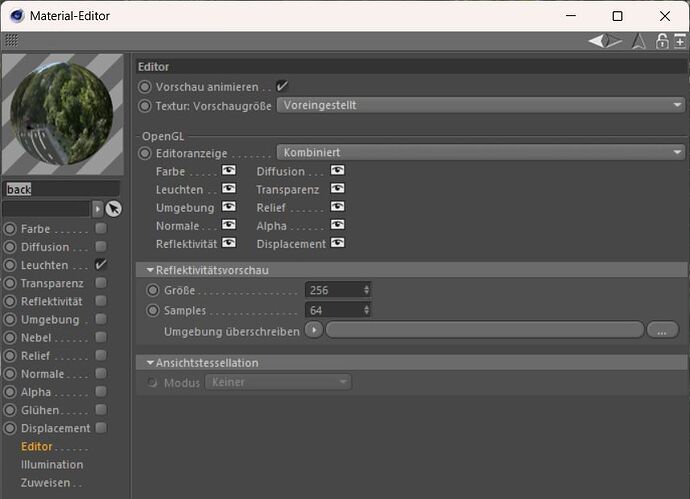Click the up arrow navigation icon
This screenshot has height=499, width=690.
pos(639,41)
